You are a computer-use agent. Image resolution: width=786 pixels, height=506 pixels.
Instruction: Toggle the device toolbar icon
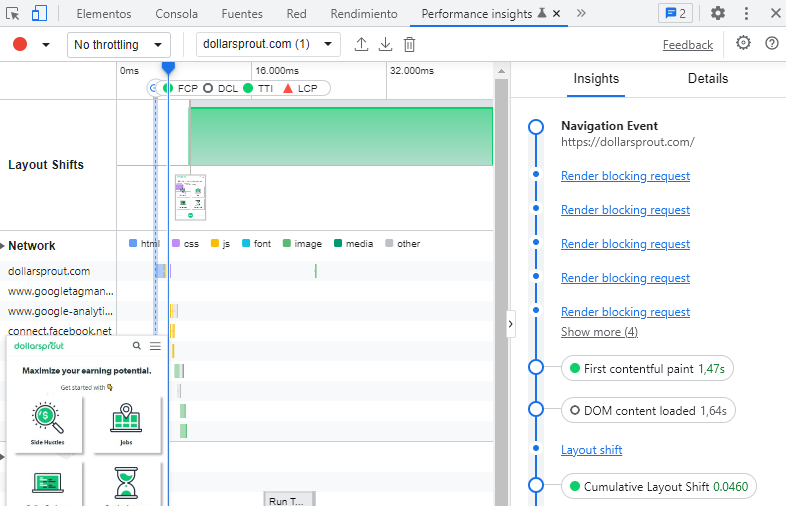(x=39, y=14)
